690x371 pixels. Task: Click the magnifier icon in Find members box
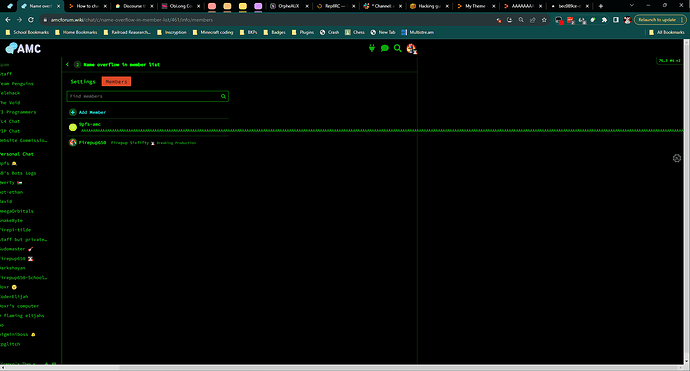[223, 96]
